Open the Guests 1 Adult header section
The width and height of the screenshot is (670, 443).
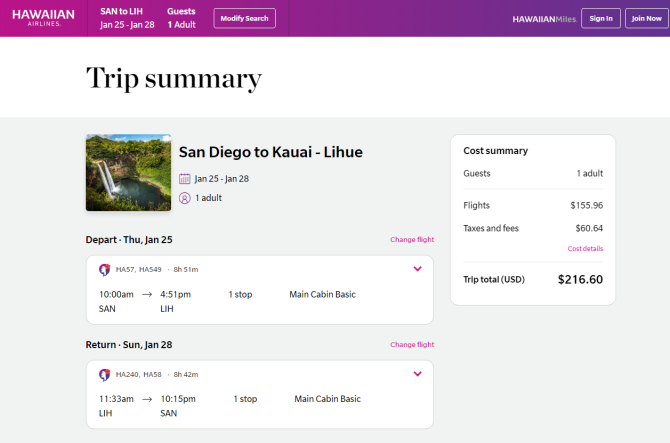pos(182,18)
